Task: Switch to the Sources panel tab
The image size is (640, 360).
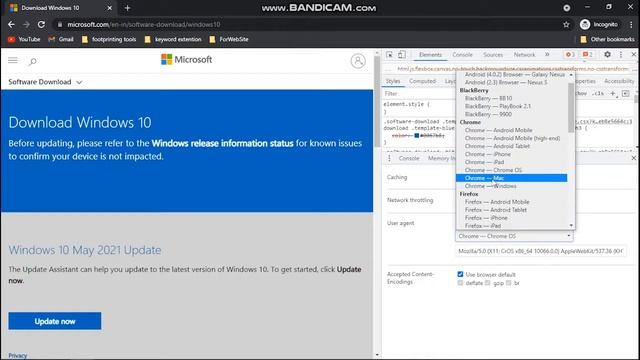Action: [x=493, y=55]
